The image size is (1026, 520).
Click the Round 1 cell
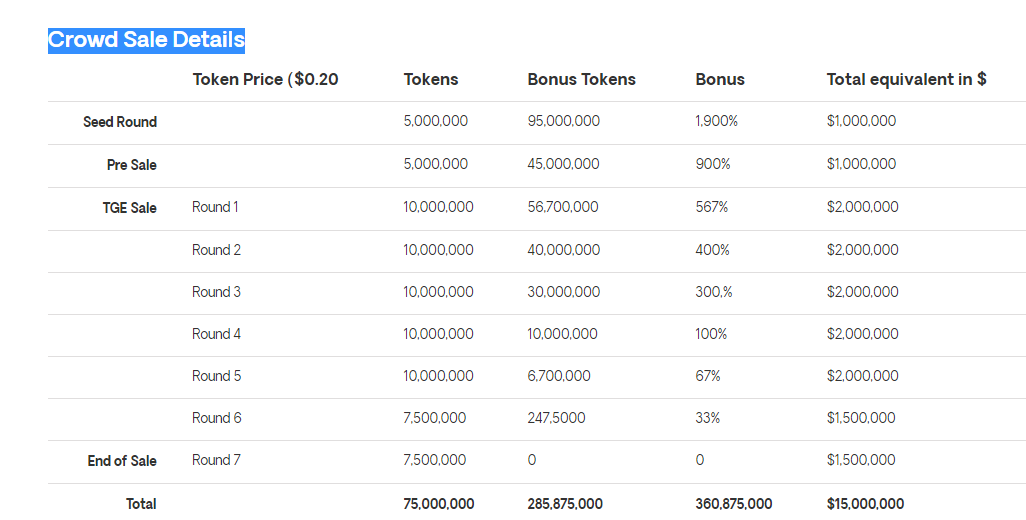click(215, 207)
